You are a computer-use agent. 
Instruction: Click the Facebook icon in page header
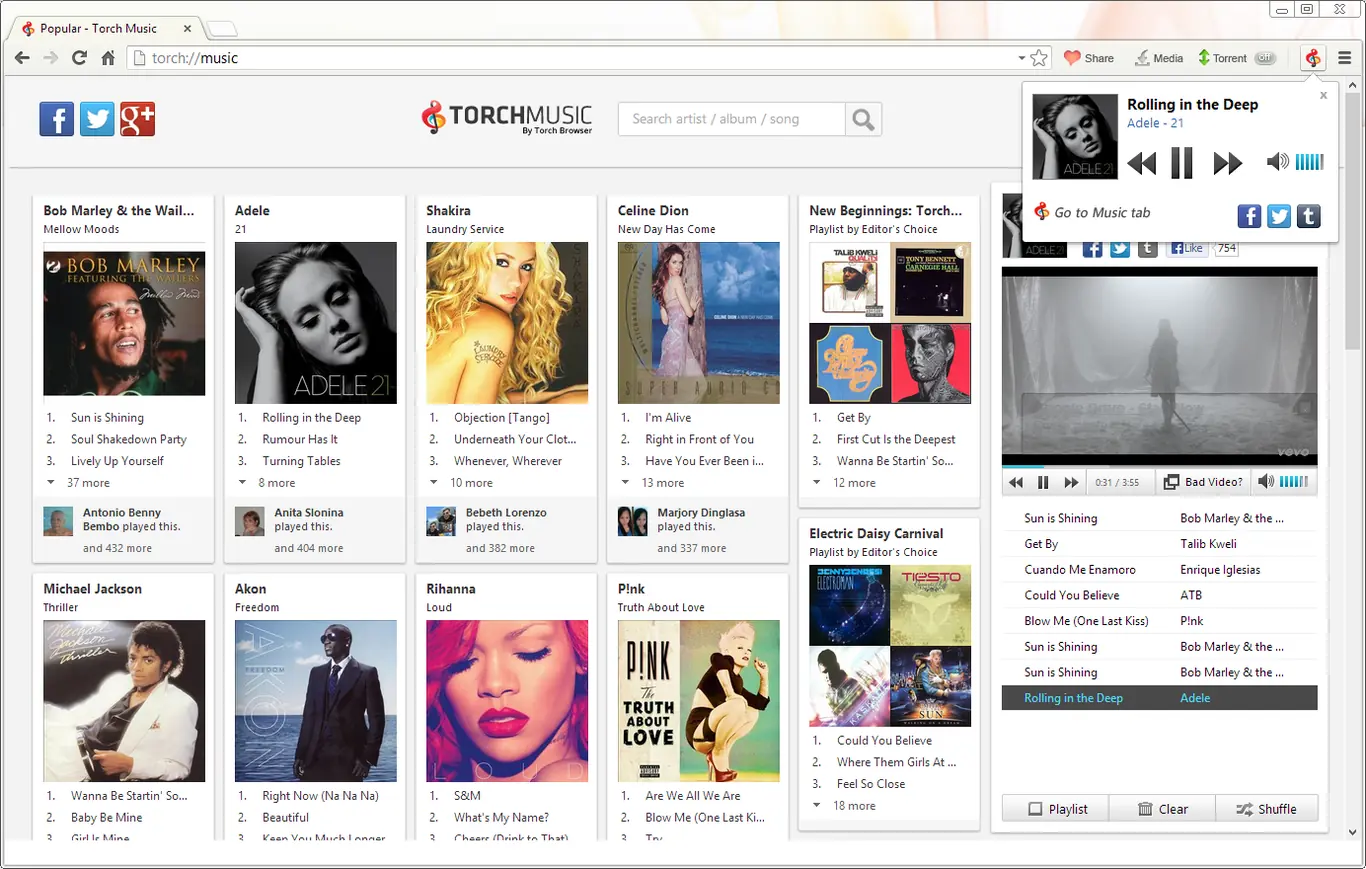click(x=56, y=119)
